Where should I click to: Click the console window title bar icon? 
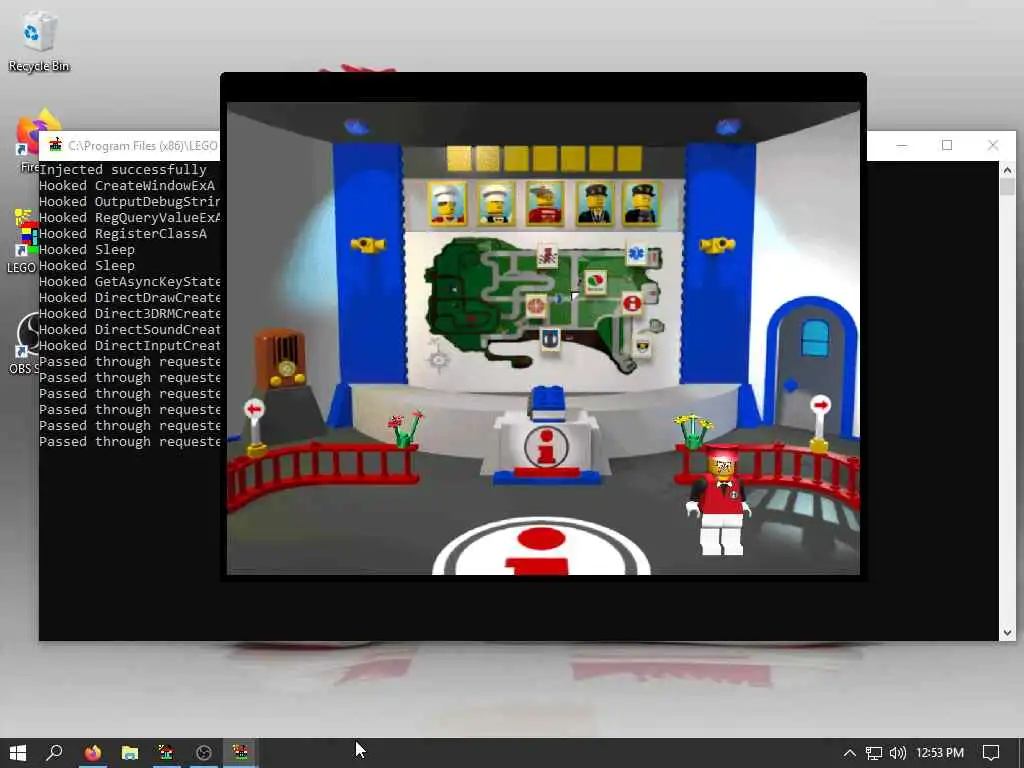[x=55, y=145]
